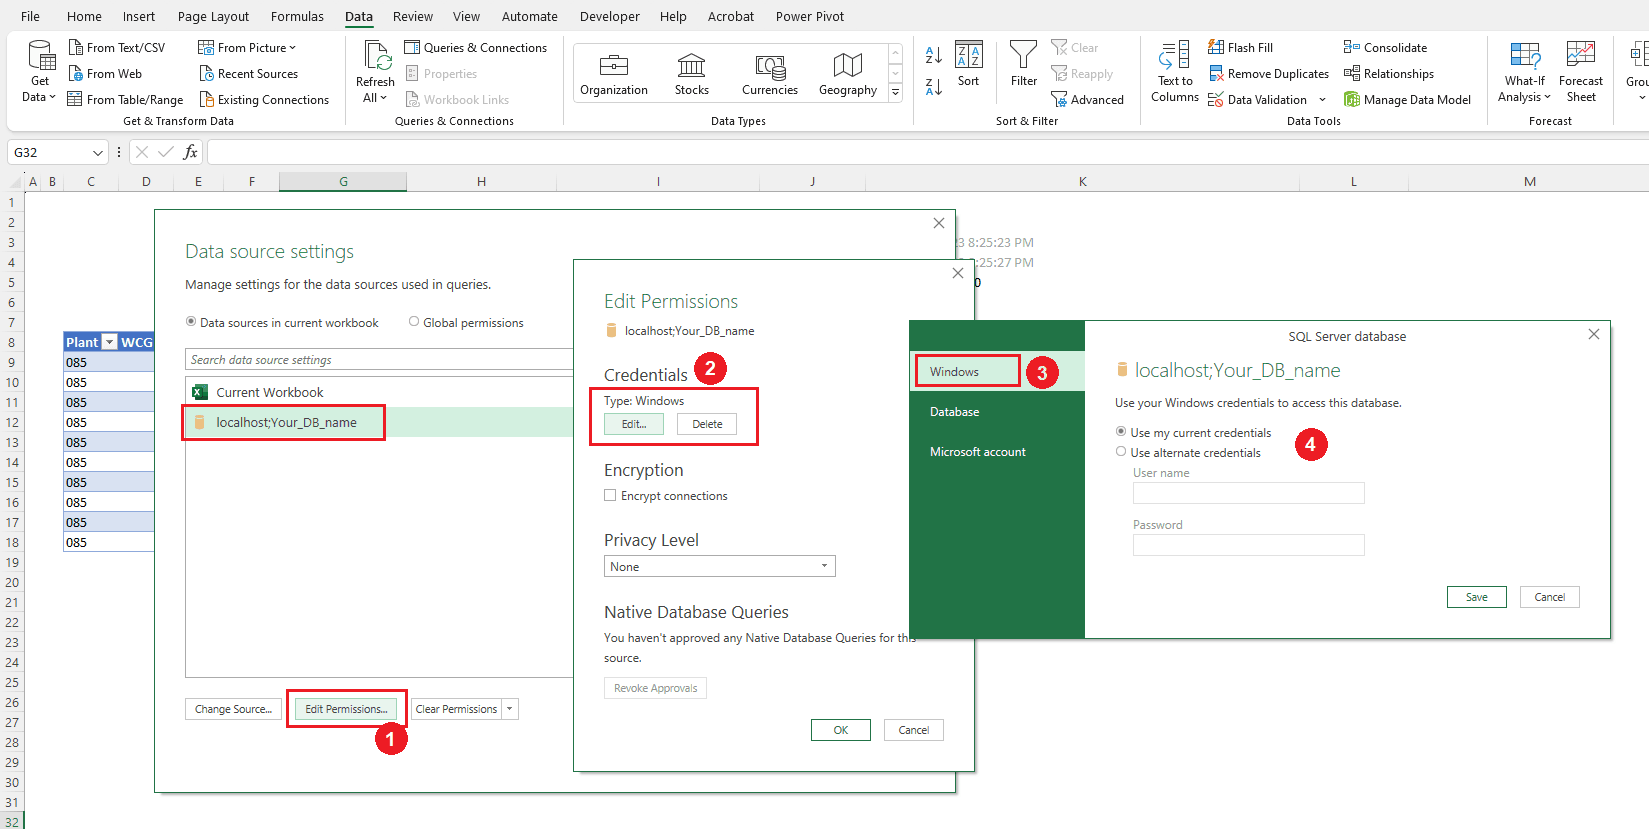1649x829 pixels.
Task: Click the Sort A to Z icon
Action: coord(933,55)
